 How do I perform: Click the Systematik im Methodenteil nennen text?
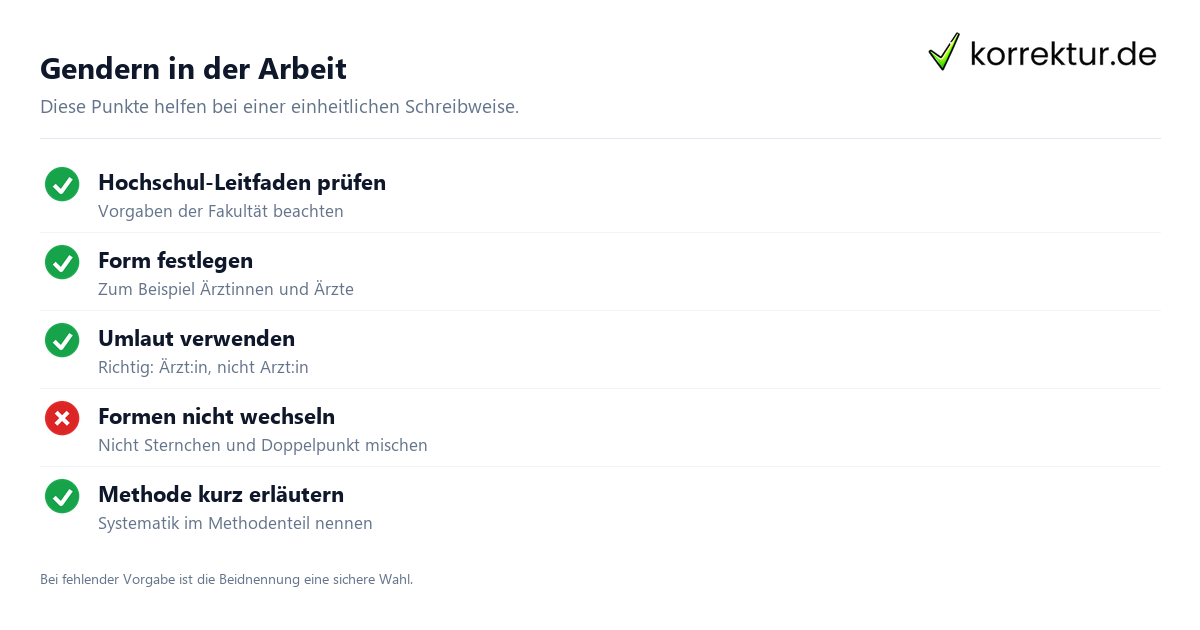pyautogui.click(x=235, y=524)
